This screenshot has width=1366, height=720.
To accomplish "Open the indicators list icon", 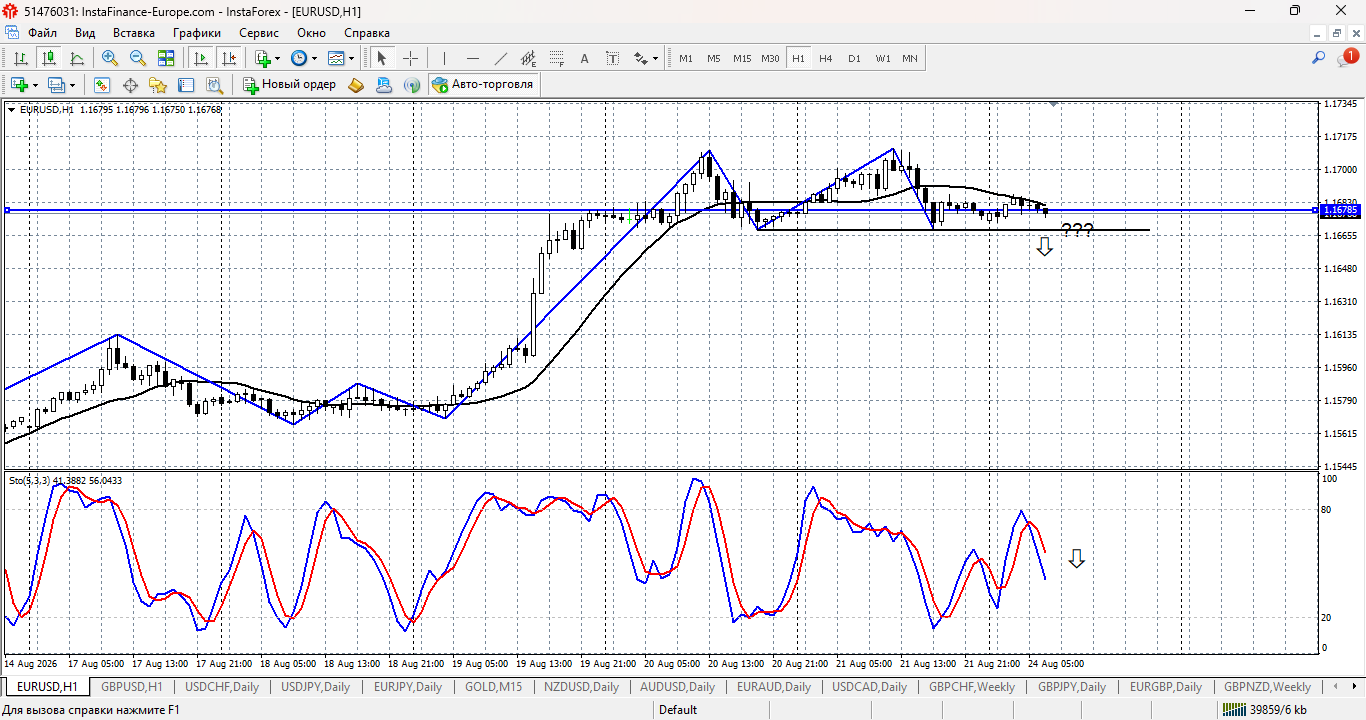I will [263, 59].
